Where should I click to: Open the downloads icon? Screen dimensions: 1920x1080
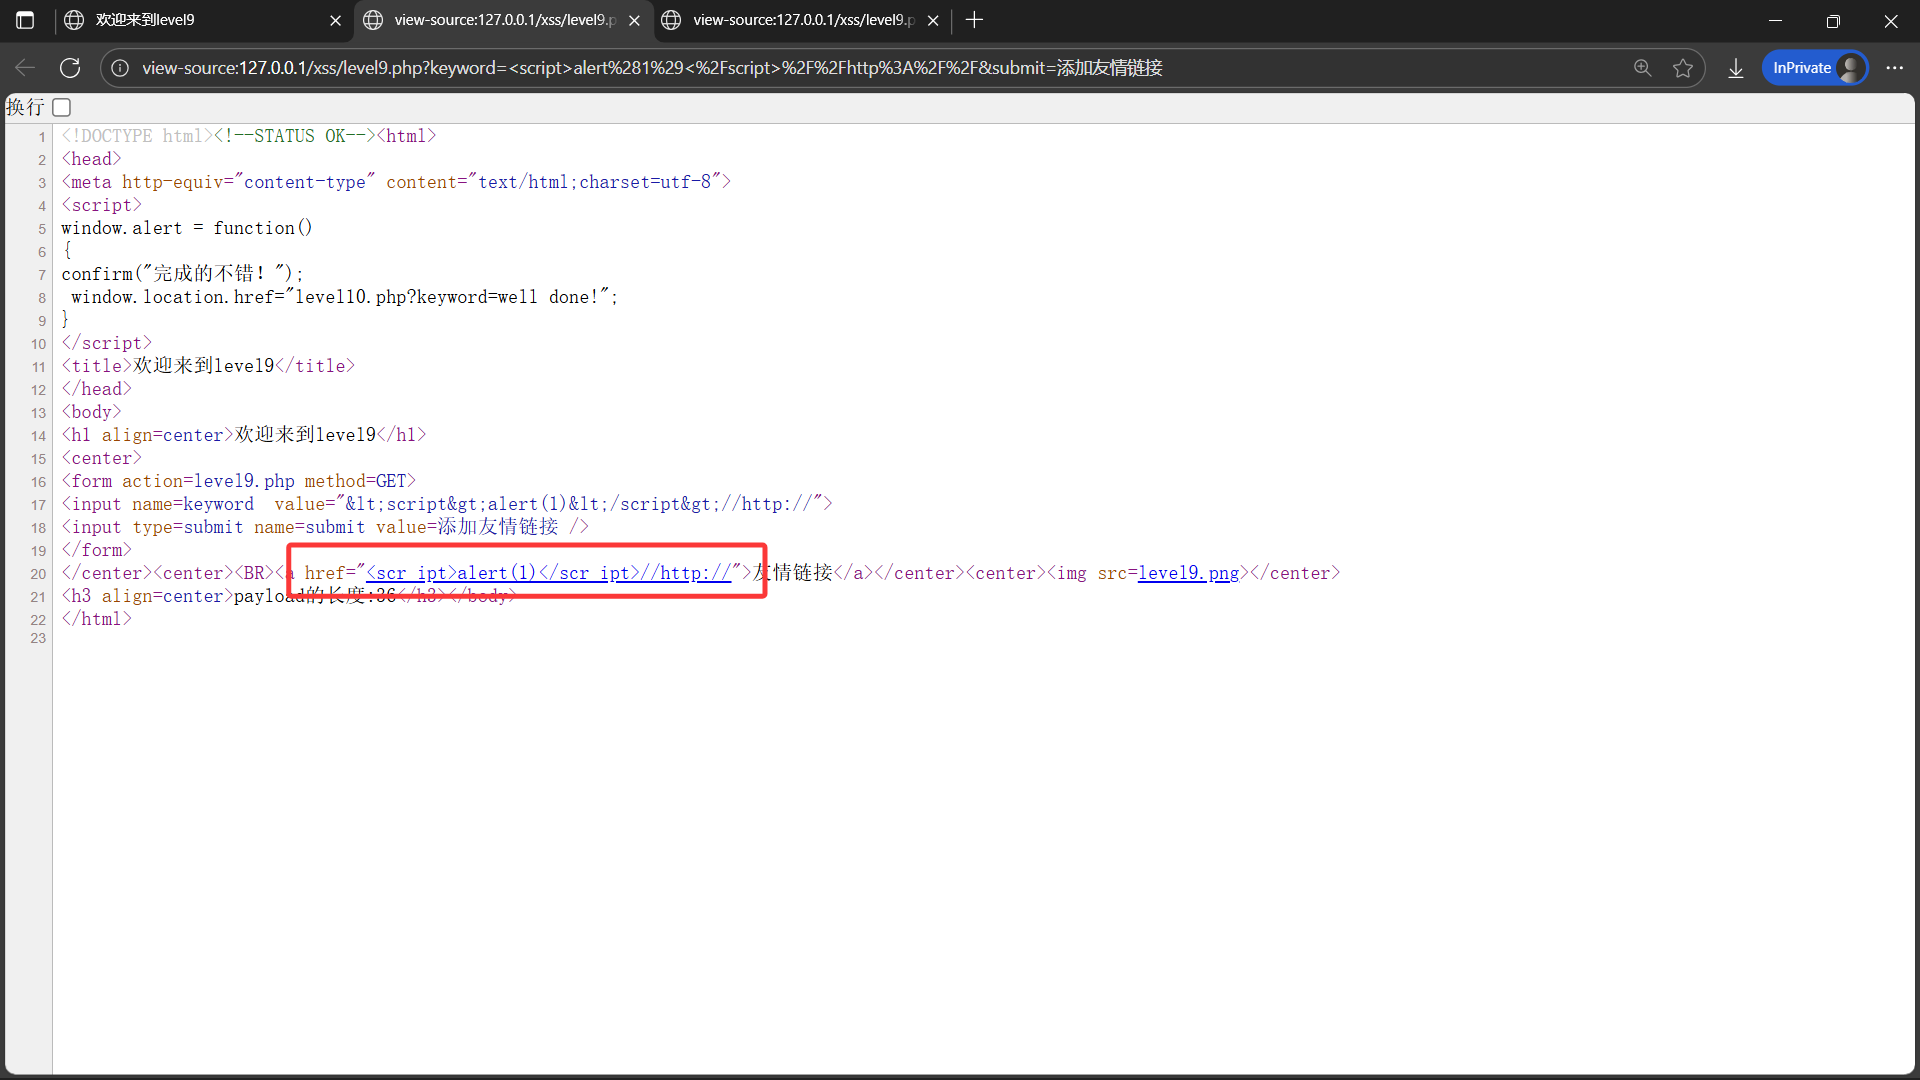coord(1736,68)
